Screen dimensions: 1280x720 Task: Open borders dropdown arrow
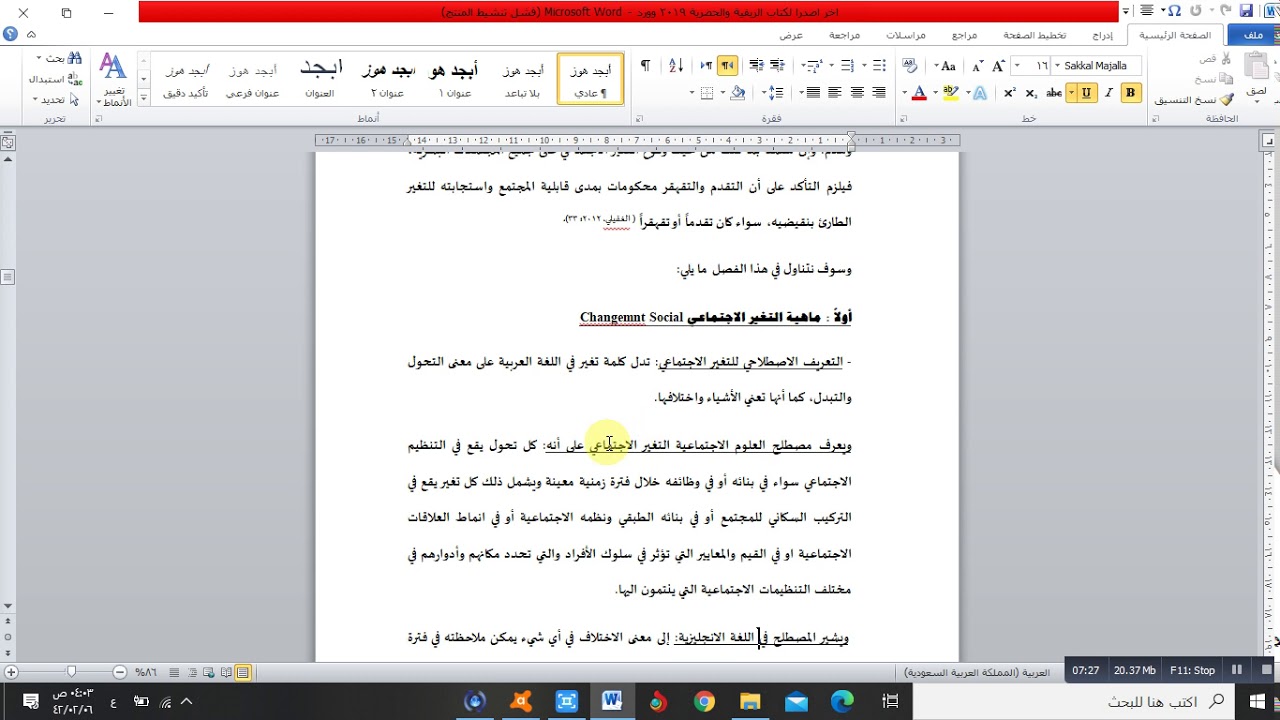(692, 92)
